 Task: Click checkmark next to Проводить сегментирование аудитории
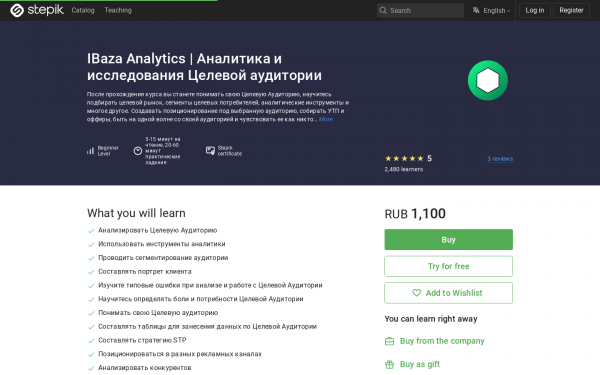click(91, 258)
